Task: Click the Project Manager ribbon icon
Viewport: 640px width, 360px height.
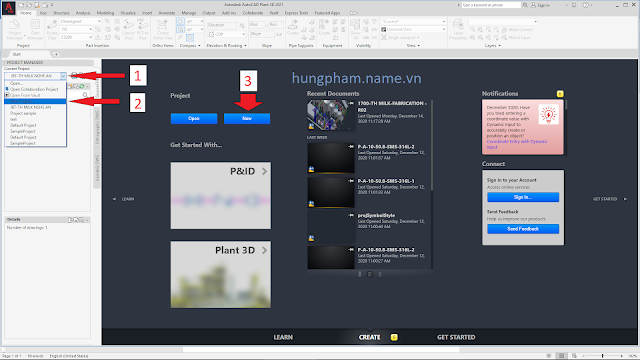Action: pyautogui.click(x=15, y=30)
